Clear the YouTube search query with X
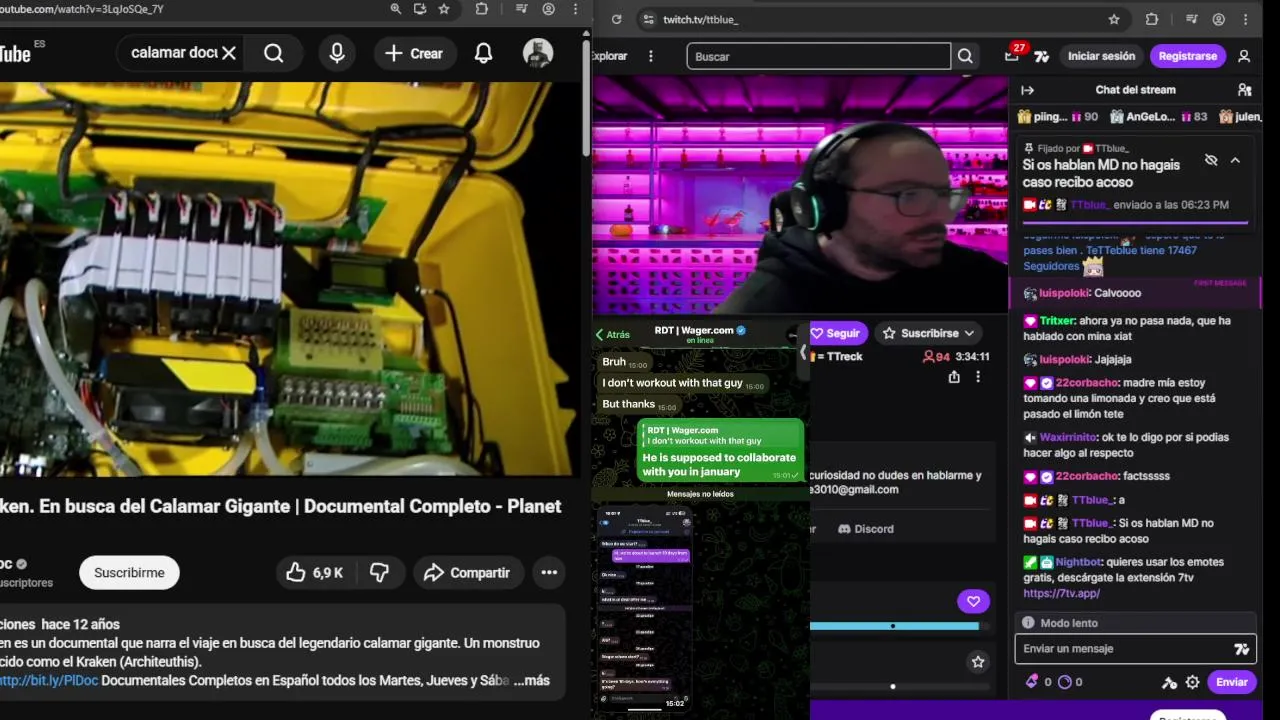Viewport: 1280px width, 720px height. click(x=229, y=53)
